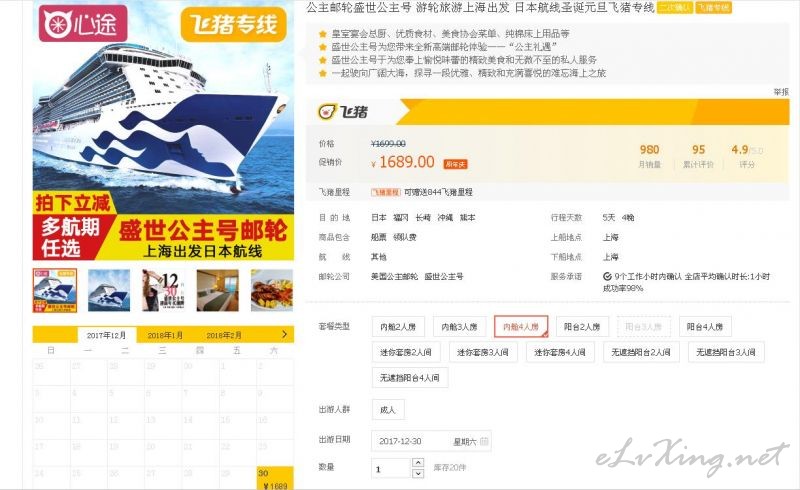The height and width of the screenshot is (490, 800).
Task: Open the calendar icon in departure date field
Action: 484,441
